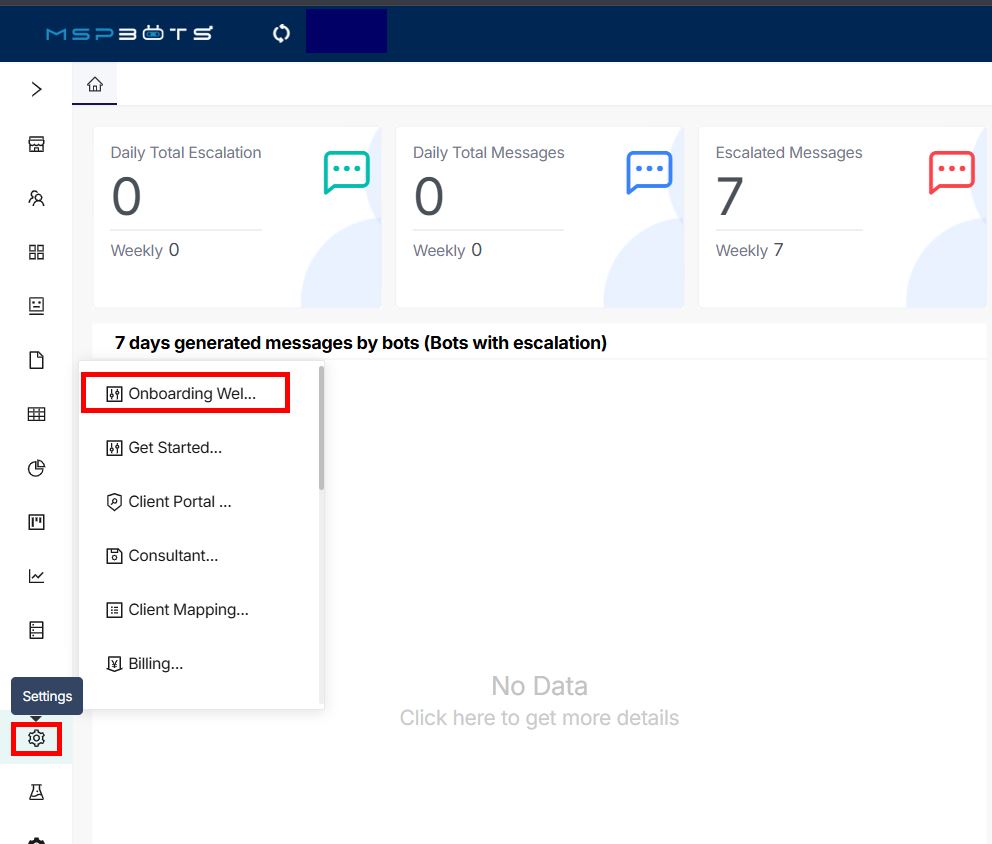Image resolution: width=992 pixels, height=844 pixels.
Task: Click the Settings gear icon in sidebar
Action: (36, 738)
